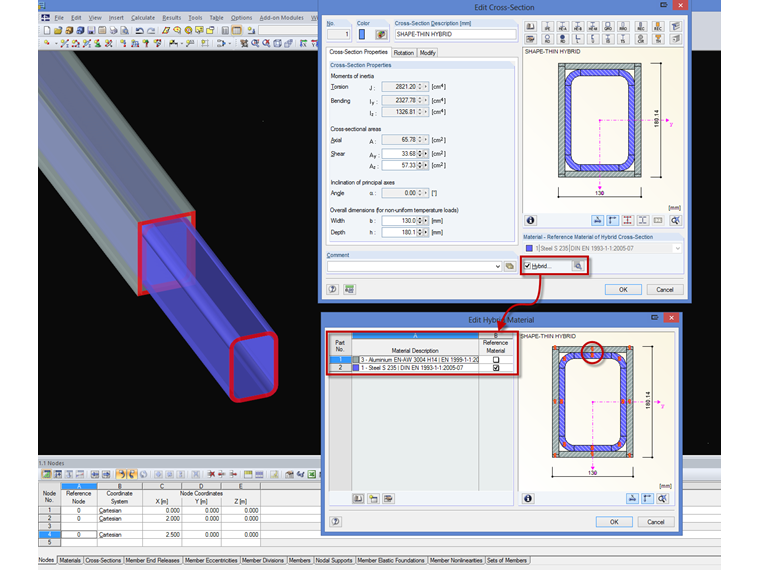Click Cancel in Edit Cross-Section dialog

click(665, 289)
